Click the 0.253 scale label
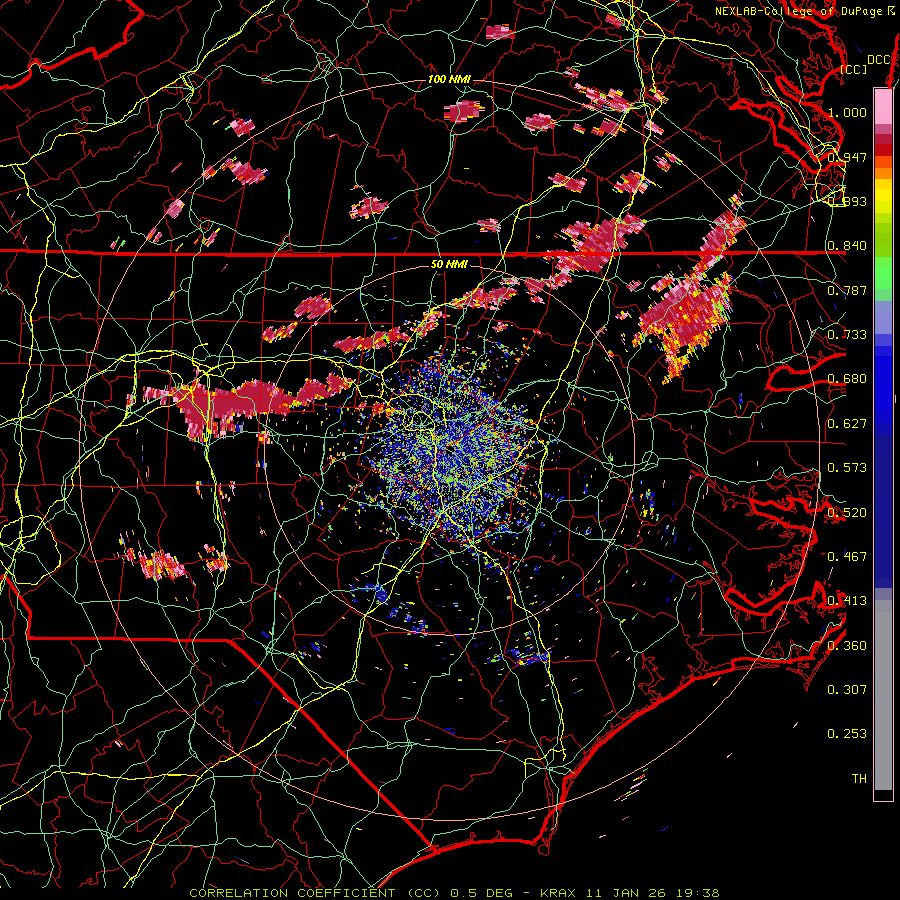Viewport: 900px width, 900px height. point(847,734)
